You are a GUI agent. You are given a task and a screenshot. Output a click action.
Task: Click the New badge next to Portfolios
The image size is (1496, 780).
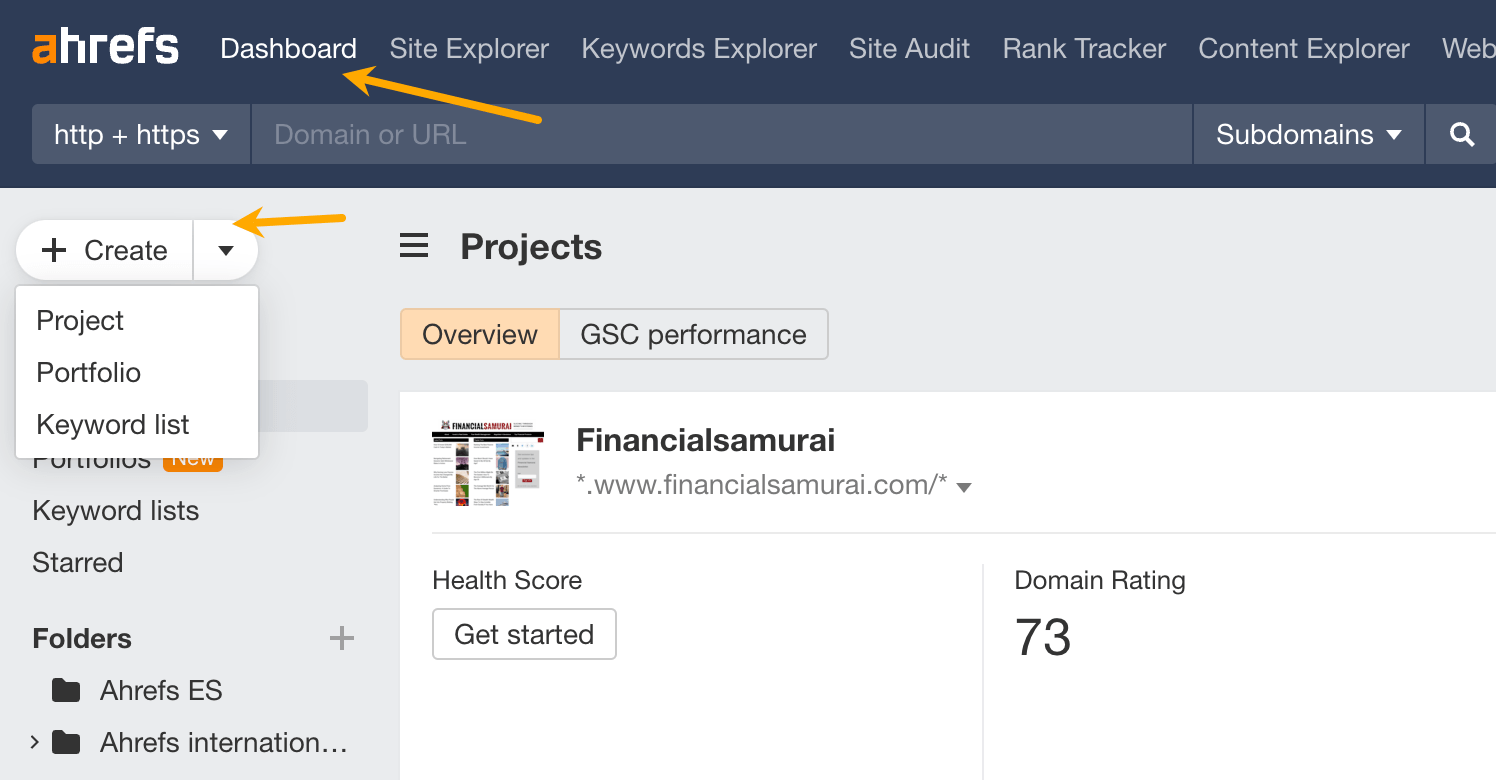pyautogui.click(x=192, y=459)
